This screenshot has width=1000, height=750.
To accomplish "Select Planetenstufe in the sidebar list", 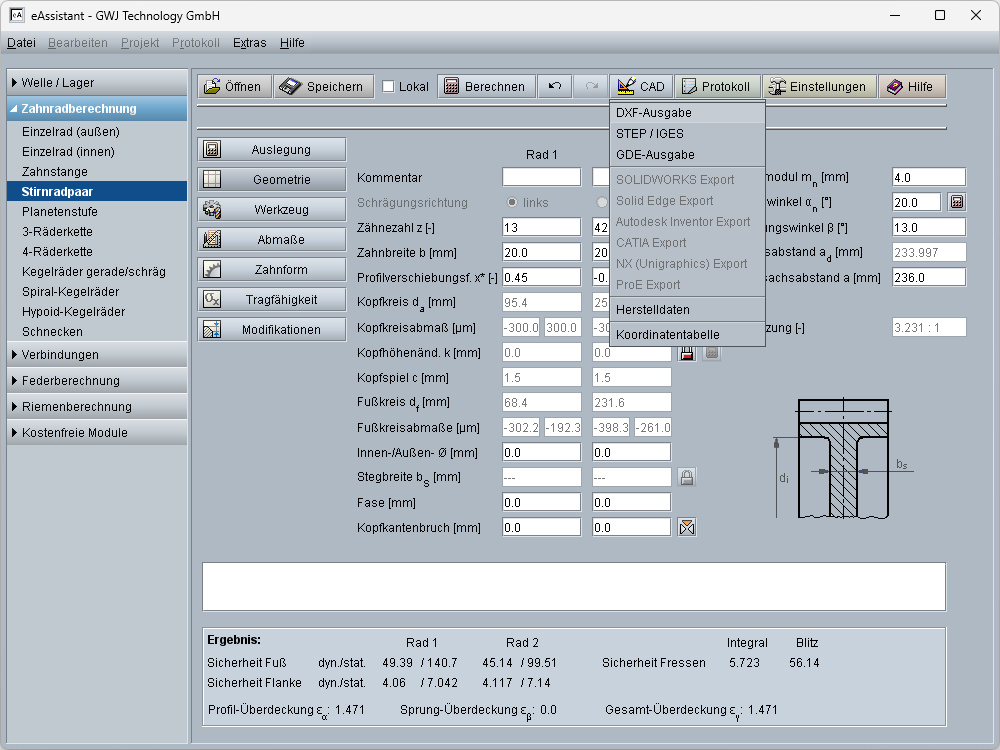I will click(60, 212).
